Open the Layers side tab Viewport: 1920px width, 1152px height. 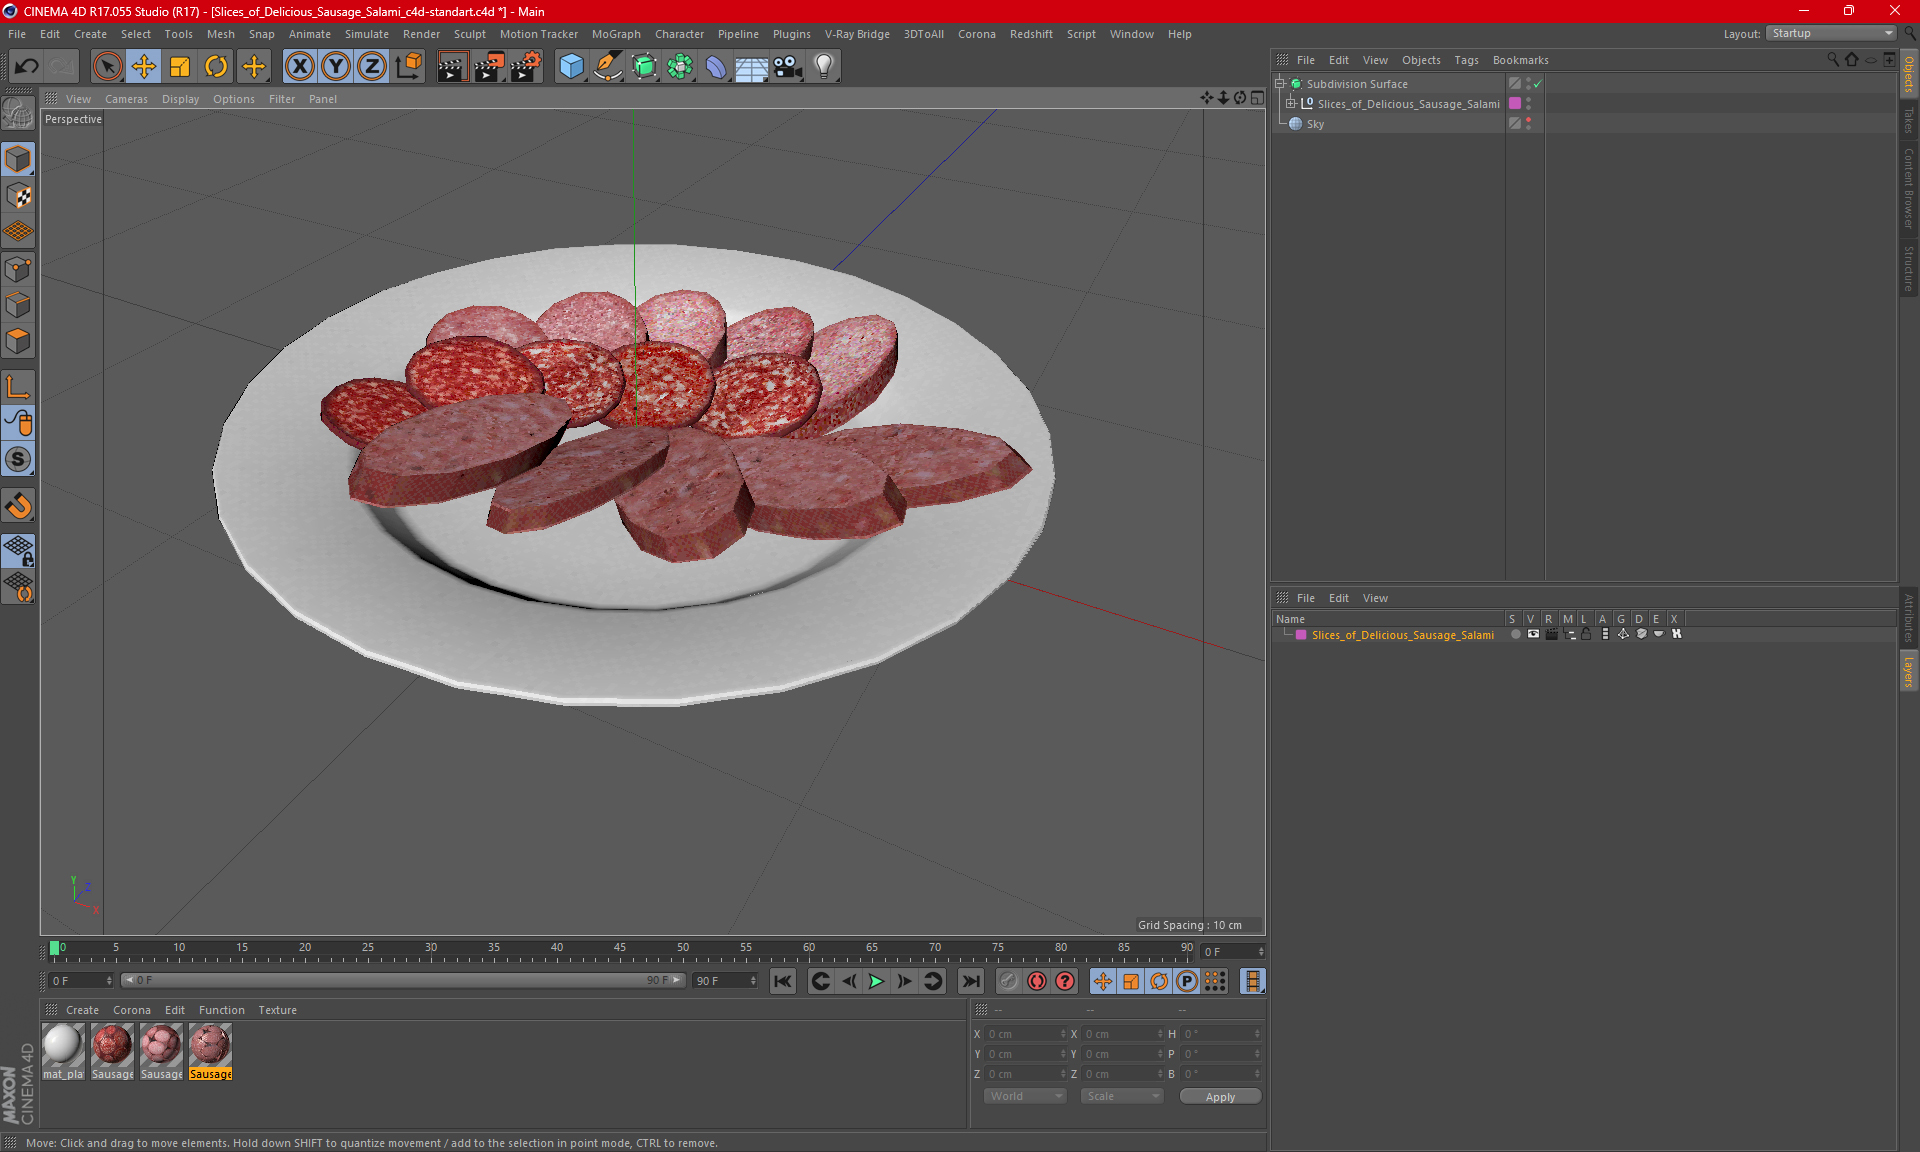click(1909, 671)
